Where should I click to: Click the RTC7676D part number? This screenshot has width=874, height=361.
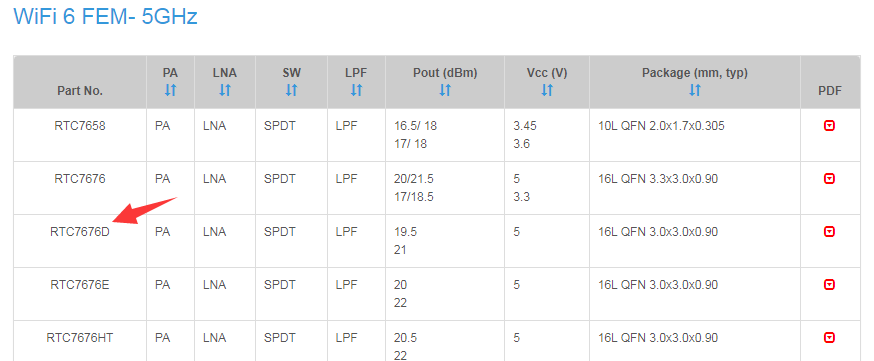point(80,232)
